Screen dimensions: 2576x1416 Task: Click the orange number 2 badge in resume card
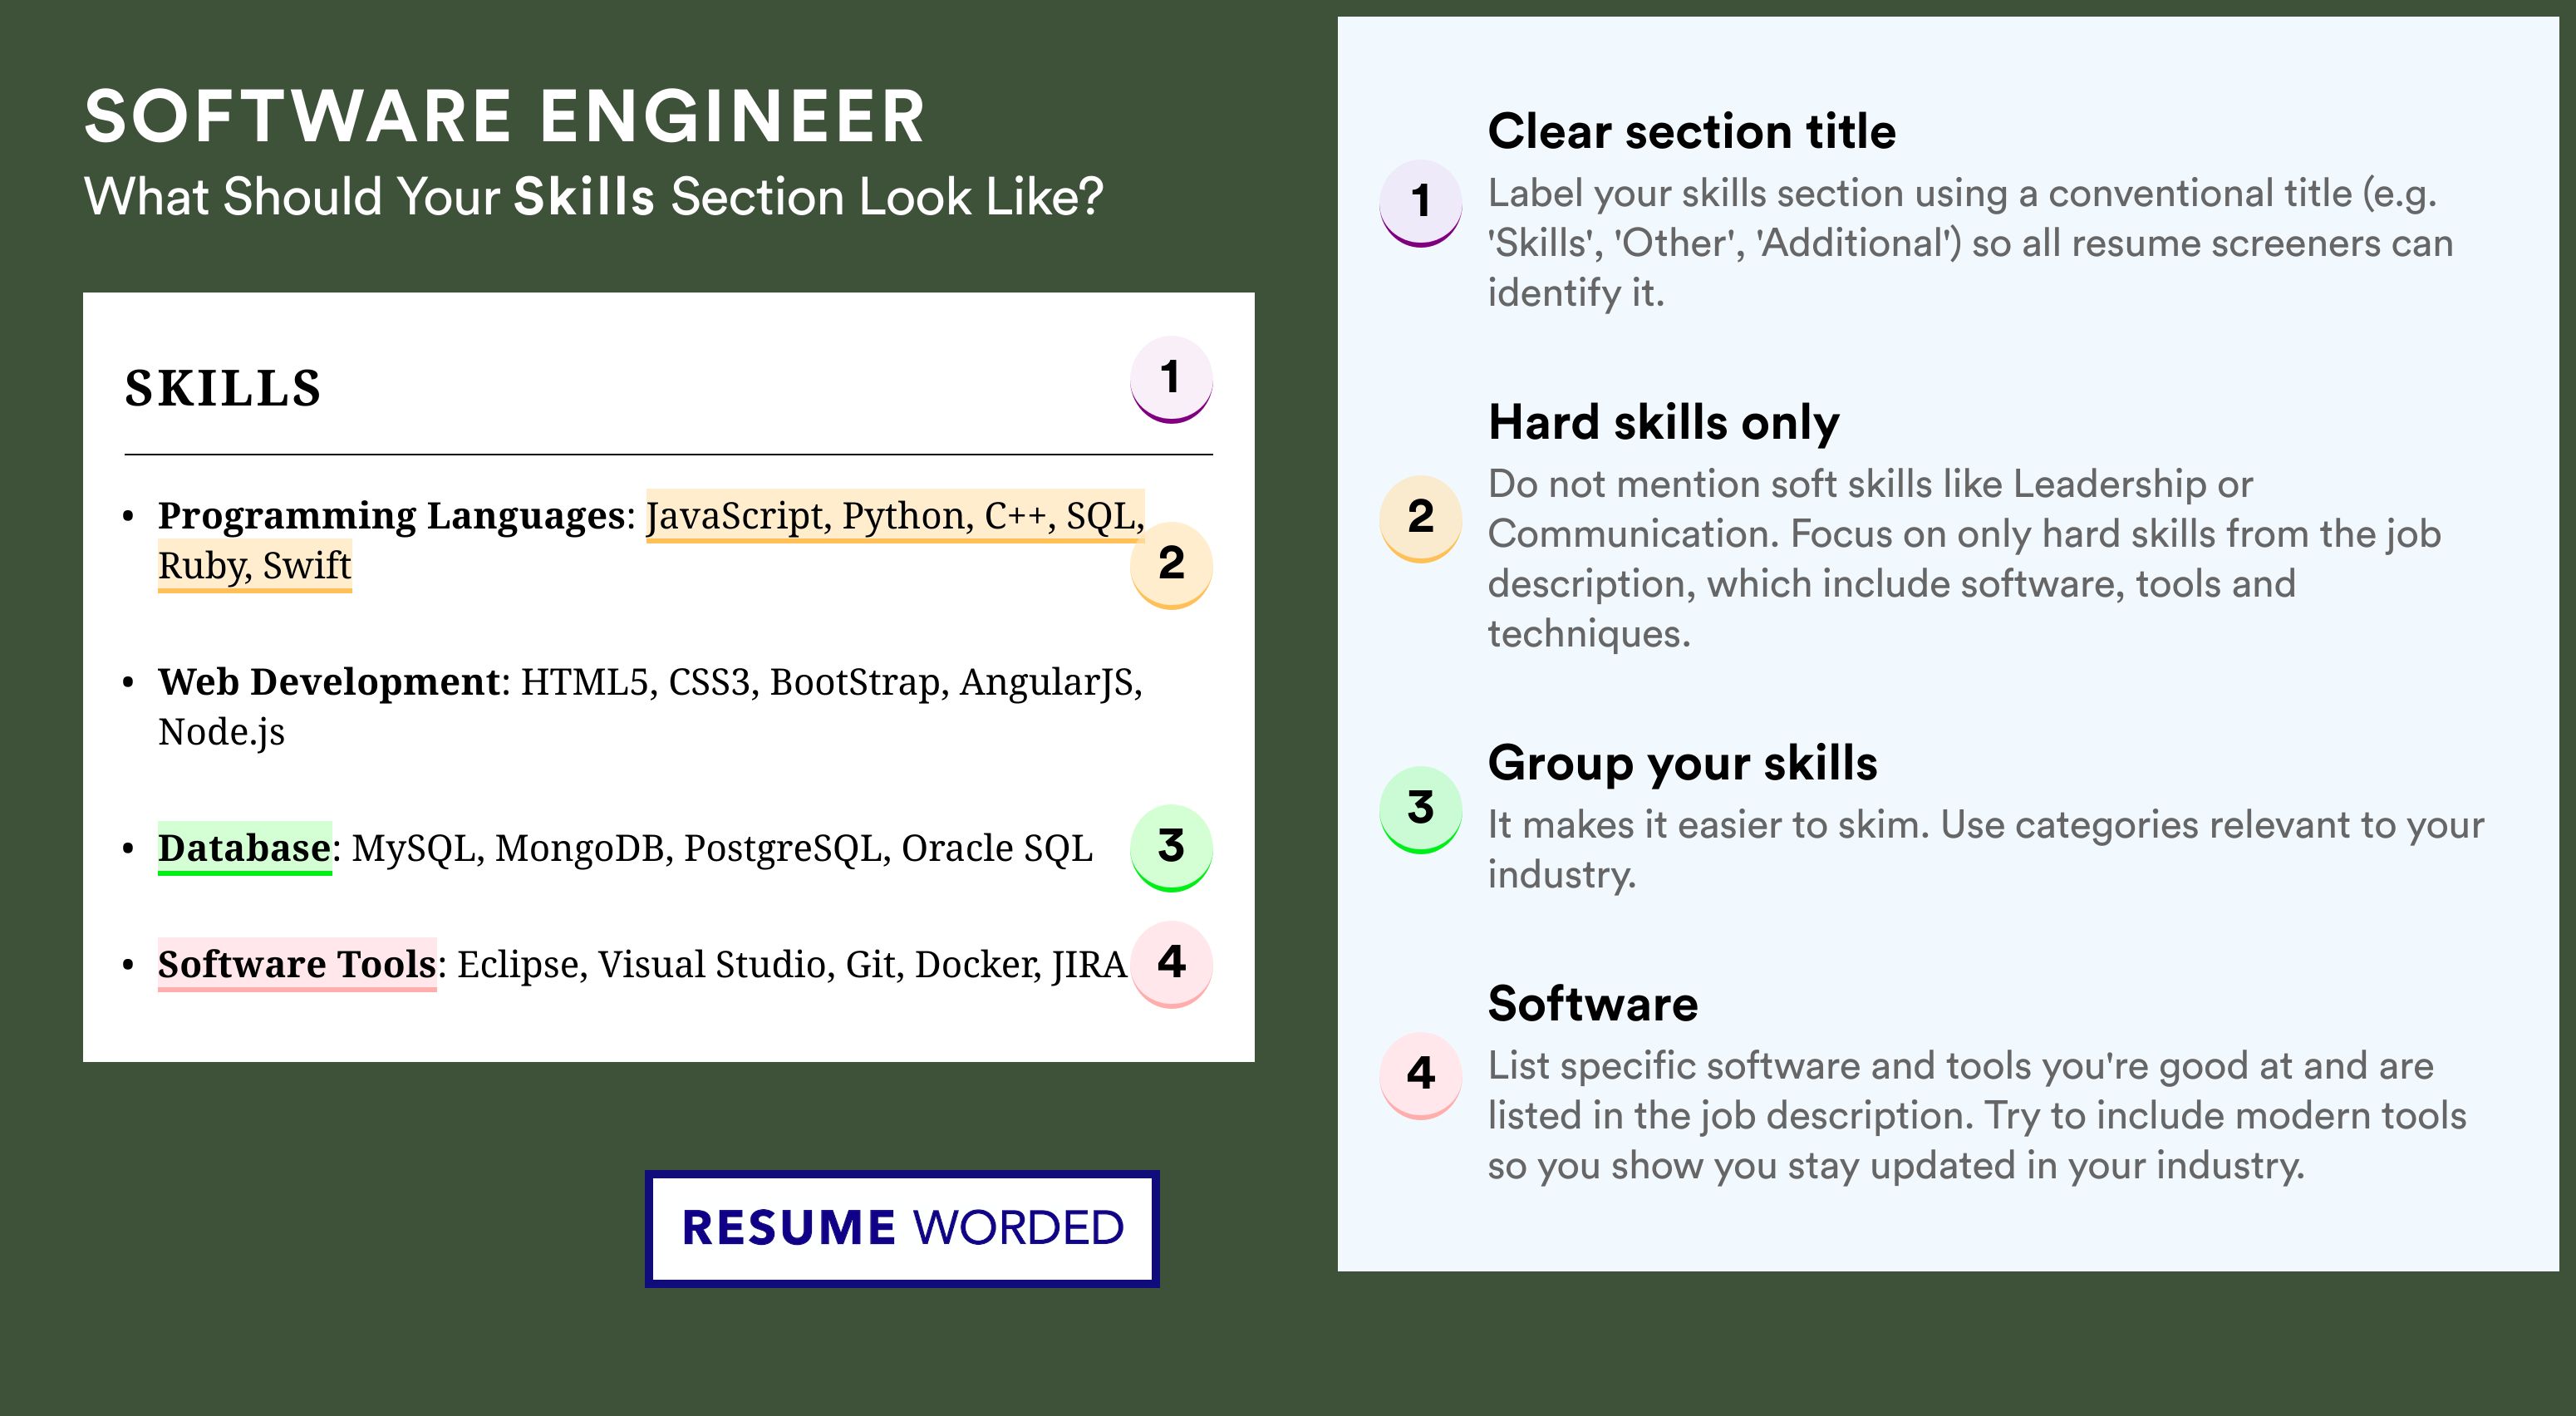(1171, 565)
